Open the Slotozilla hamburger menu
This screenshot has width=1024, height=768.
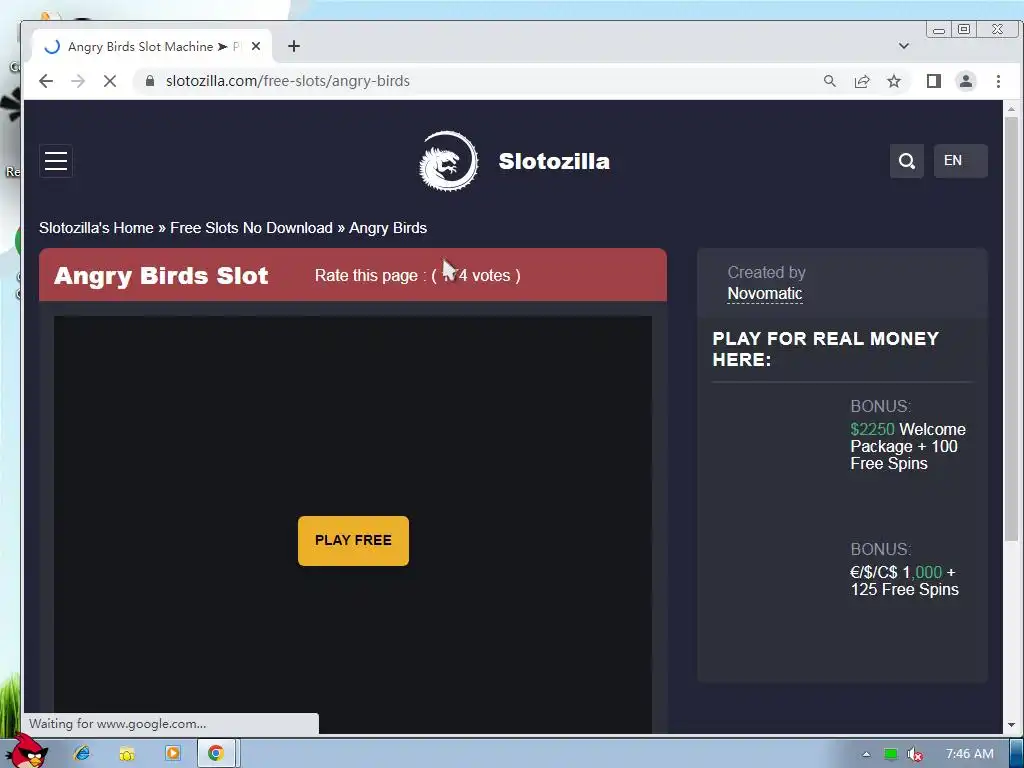point(56,161)
